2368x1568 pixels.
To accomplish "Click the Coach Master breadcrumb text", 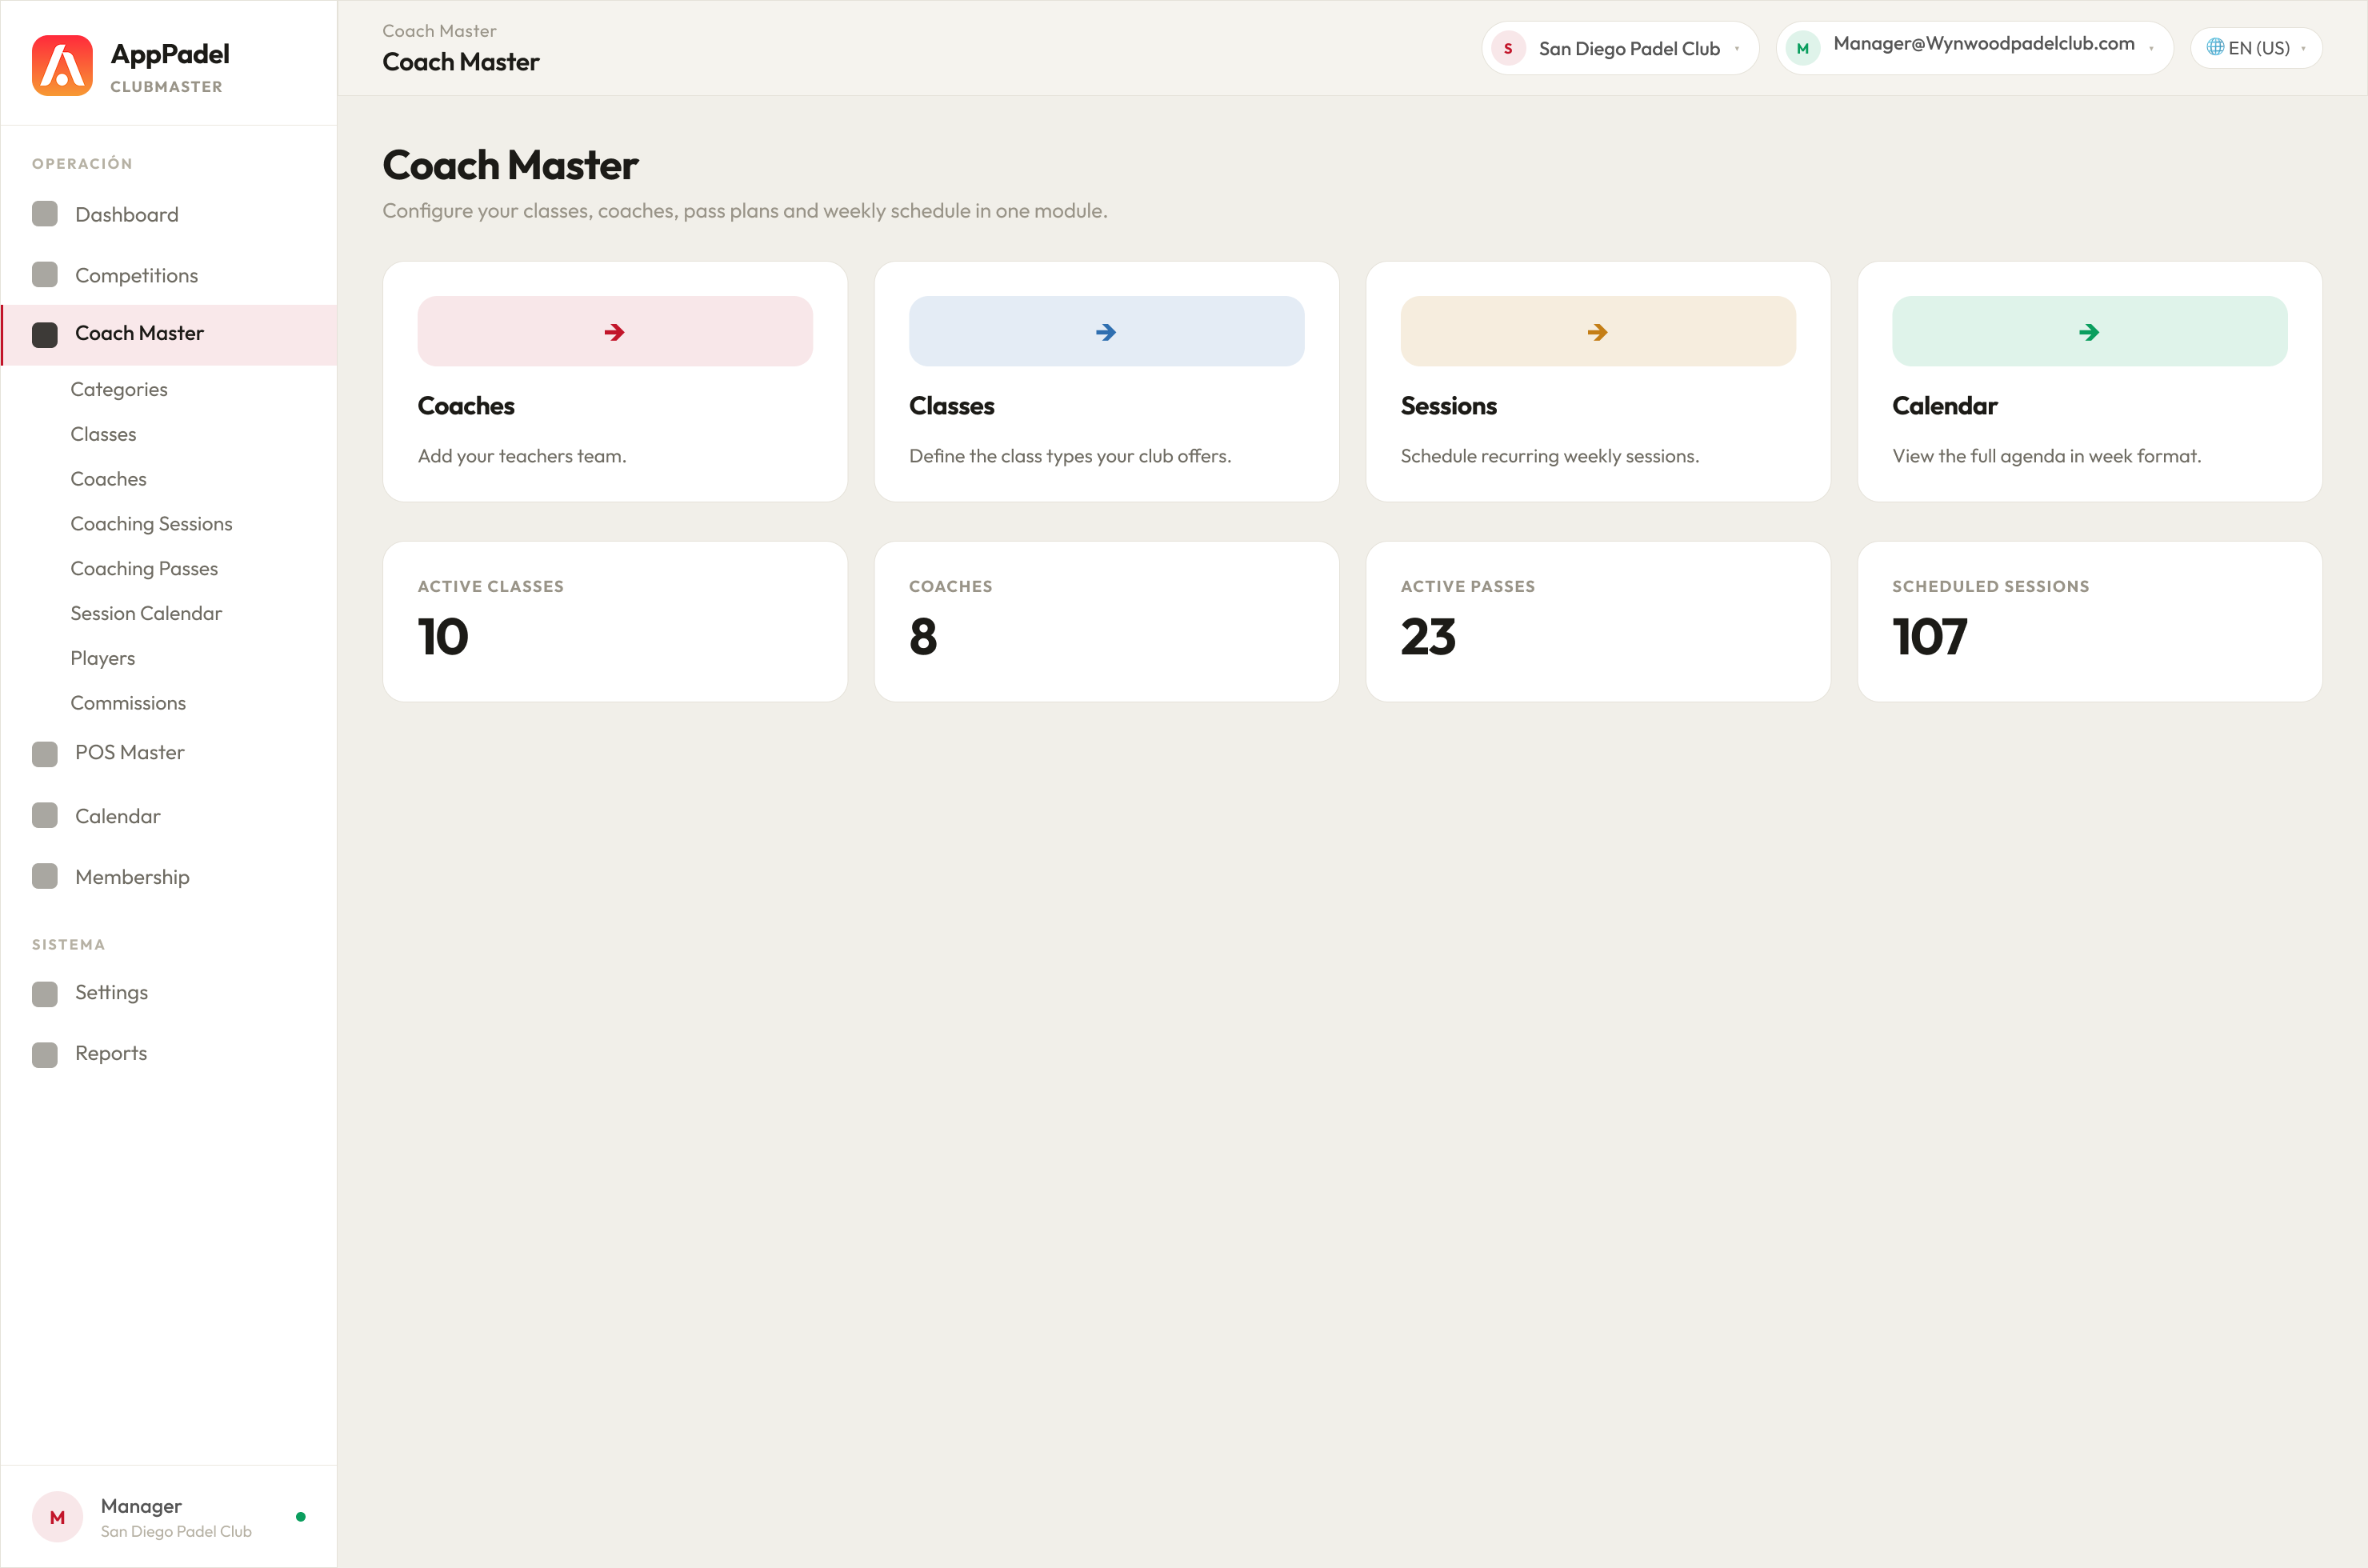I will tap(439, 31).
